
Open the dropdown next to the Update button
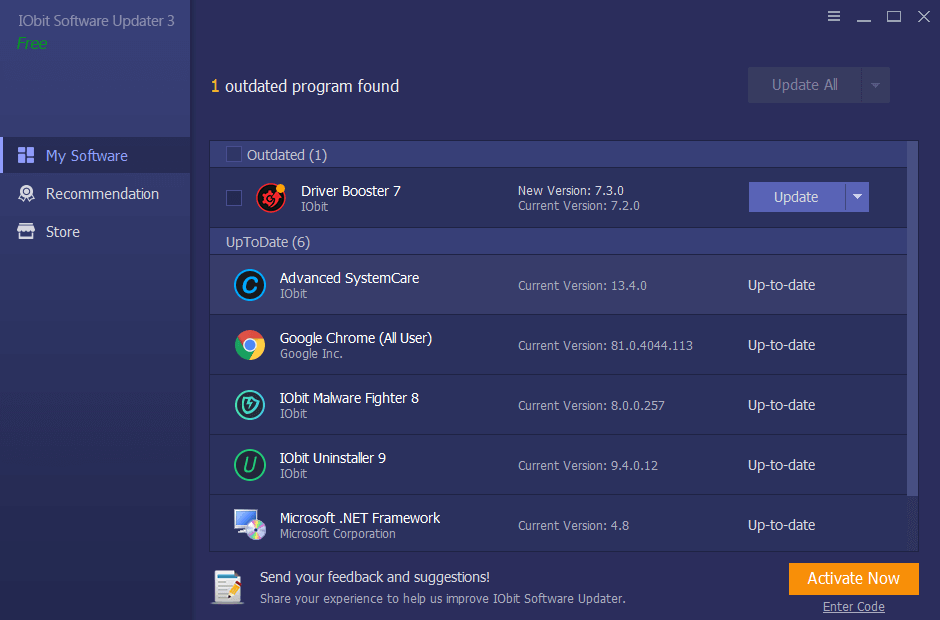point(859,197)
